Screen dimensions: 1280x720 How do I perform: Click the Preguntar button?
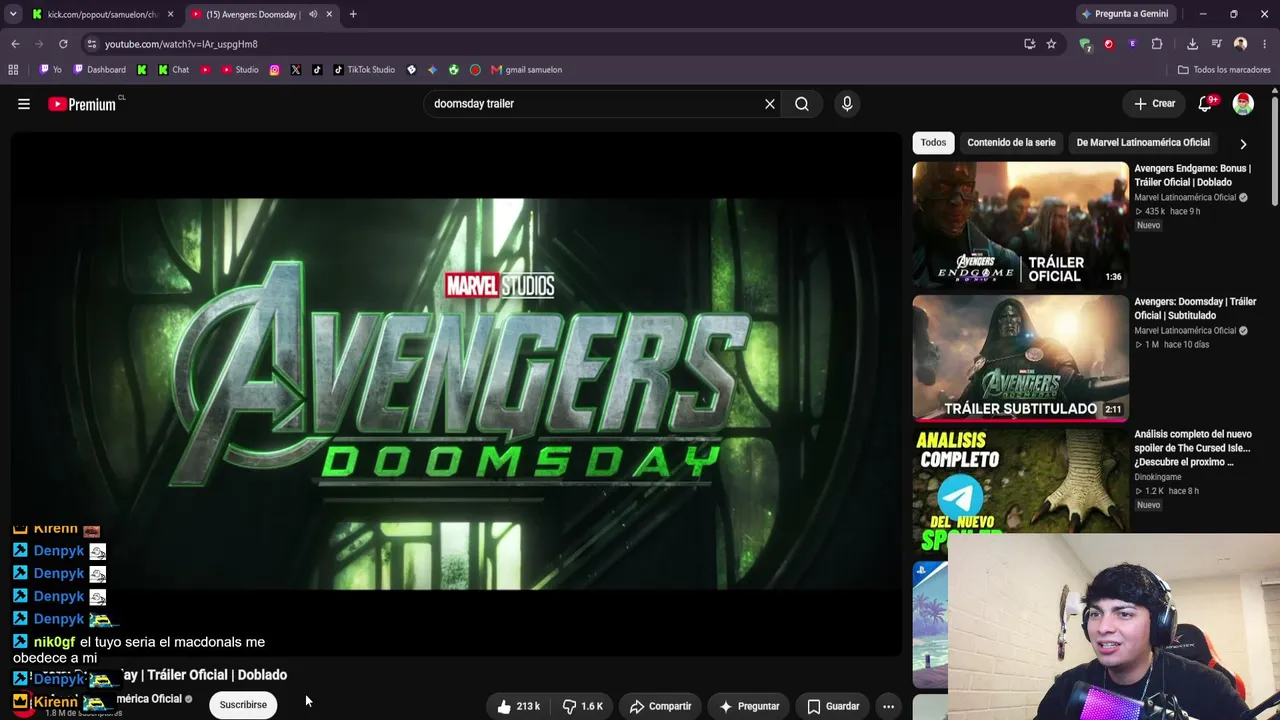click(749, 706)
